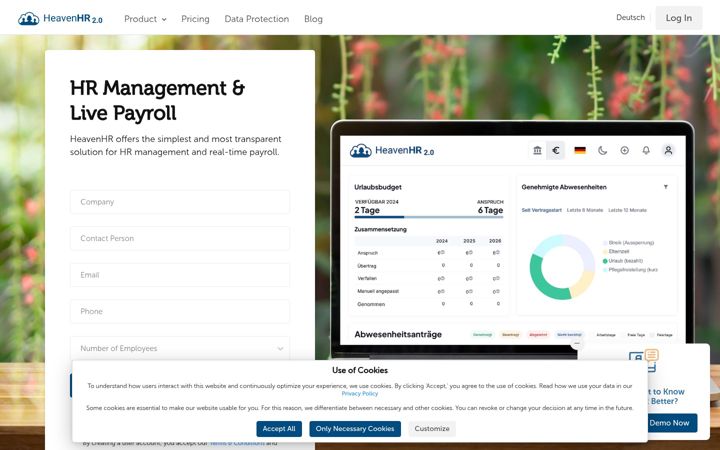Click the Anspruch row label
This screenshot has width=720, height=450.
pyautogui.click(x=367, y=253)
